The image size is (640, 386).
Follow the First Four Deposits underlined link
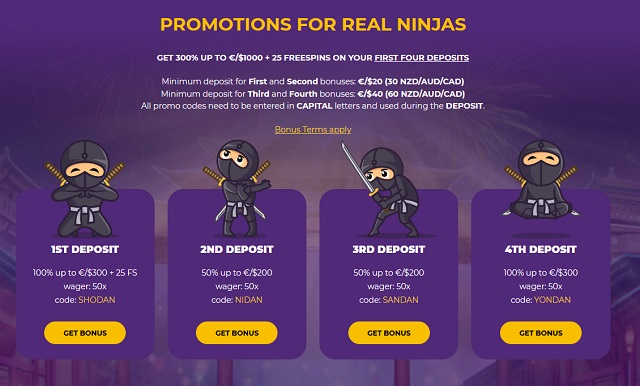(x=422, y=58)
